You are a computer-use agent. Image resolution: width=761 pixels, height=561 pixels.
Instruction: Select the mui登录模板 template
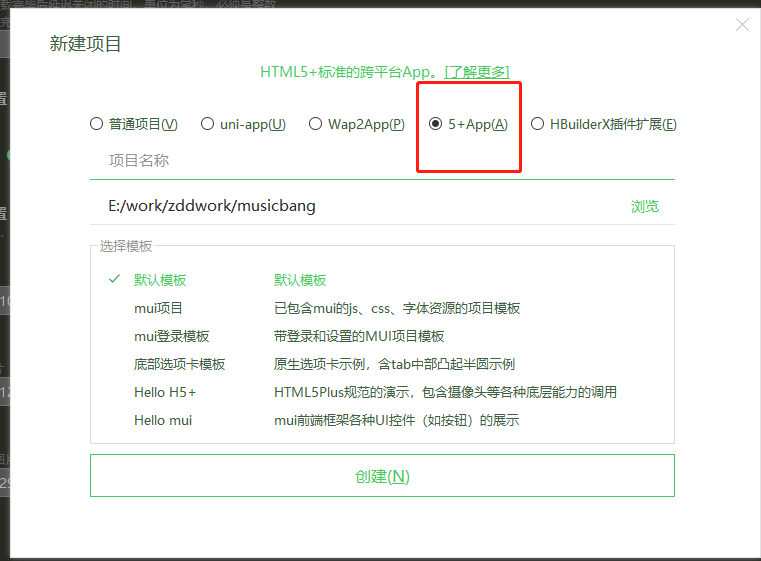(x=171, y=336)
